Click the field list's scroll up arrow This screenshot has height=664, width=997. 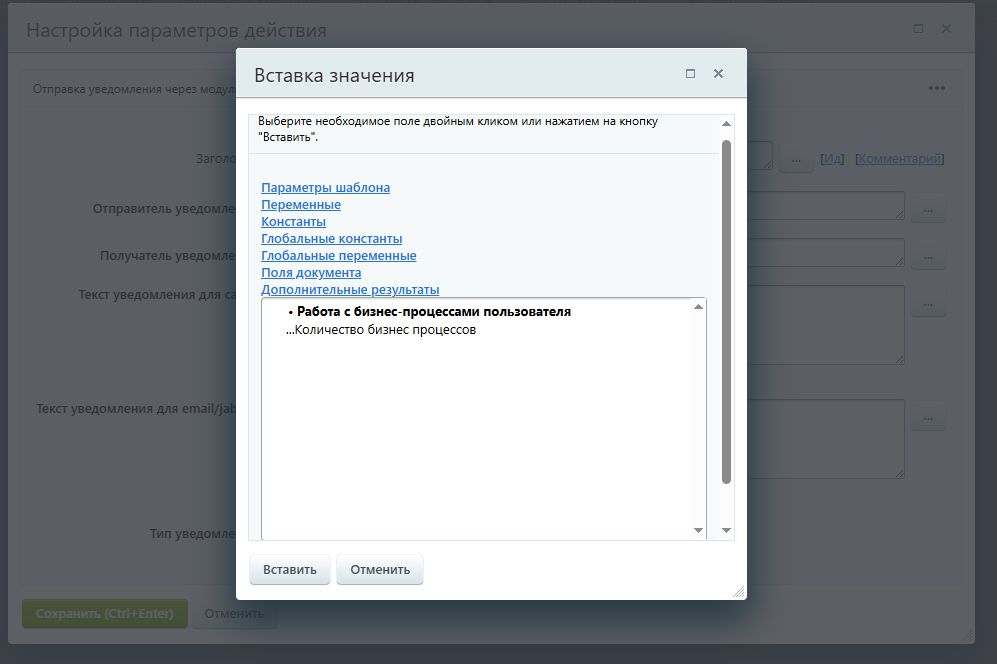pos(698,307)
